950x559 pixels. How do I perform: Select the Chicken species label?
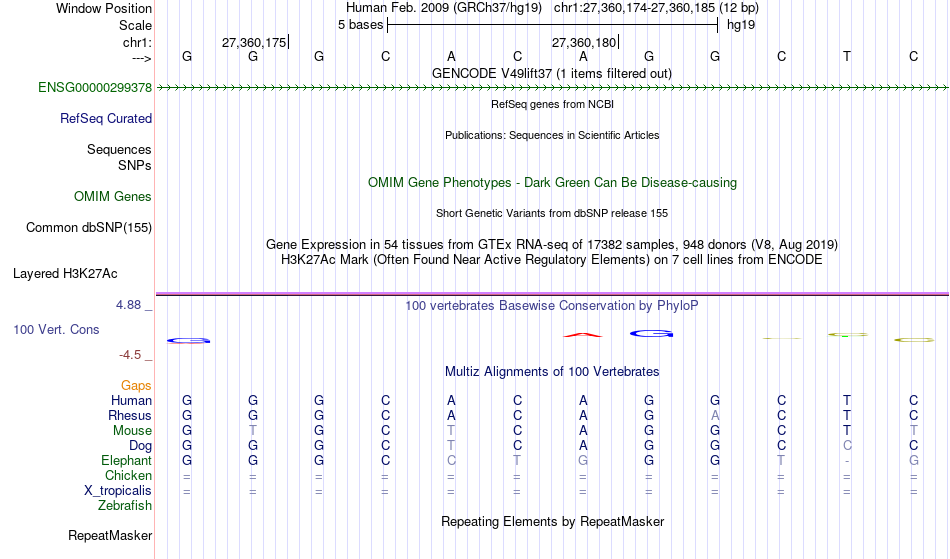point(128,475)
